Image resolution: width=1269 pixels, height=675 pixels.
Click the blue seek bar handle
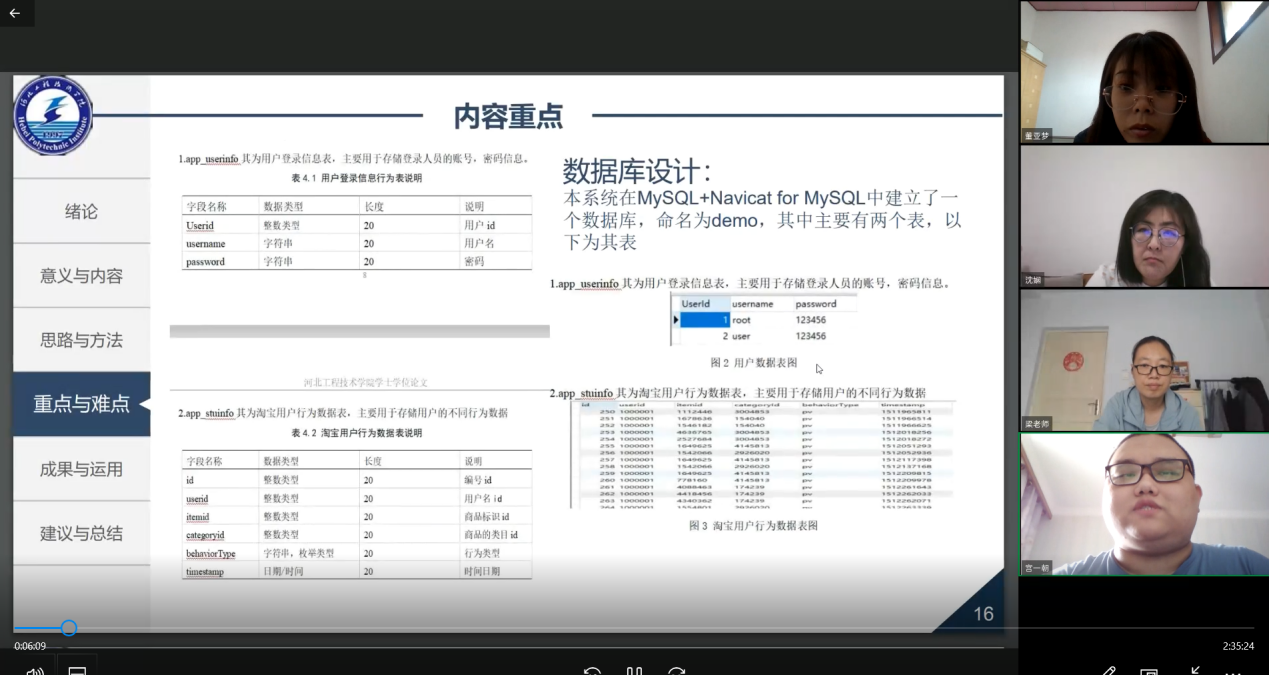coord(69,628)
